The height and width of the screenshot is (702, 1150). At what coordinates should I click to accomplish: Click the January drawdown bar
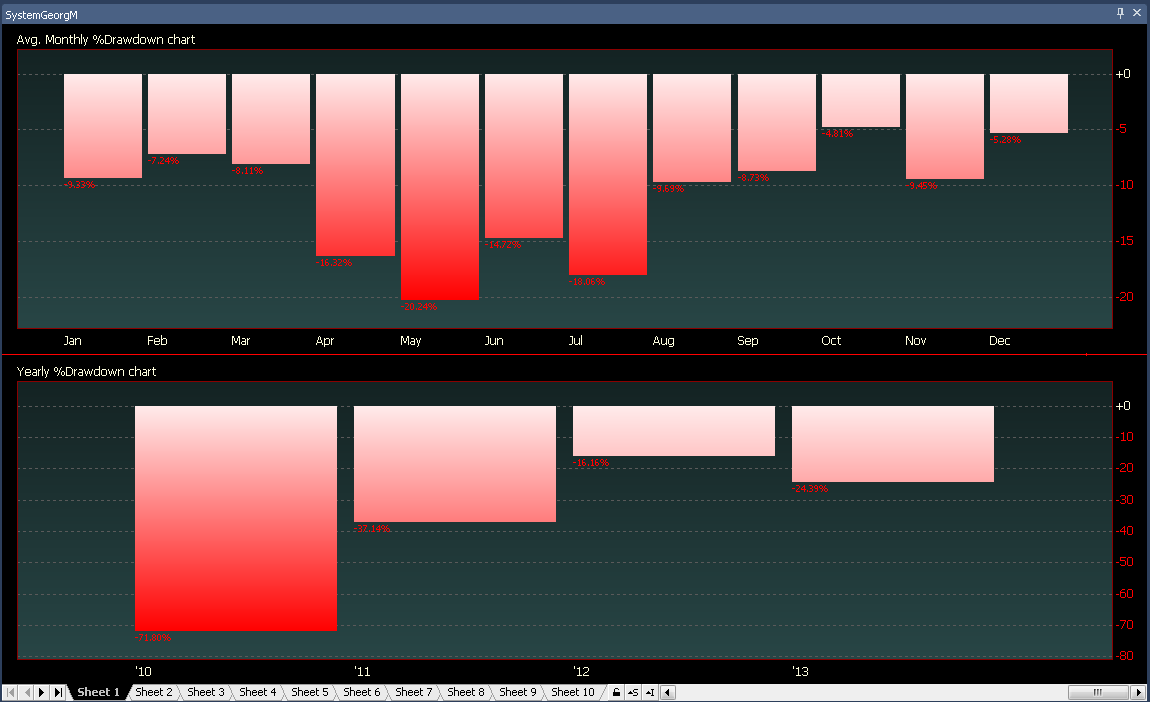point(103,125)
